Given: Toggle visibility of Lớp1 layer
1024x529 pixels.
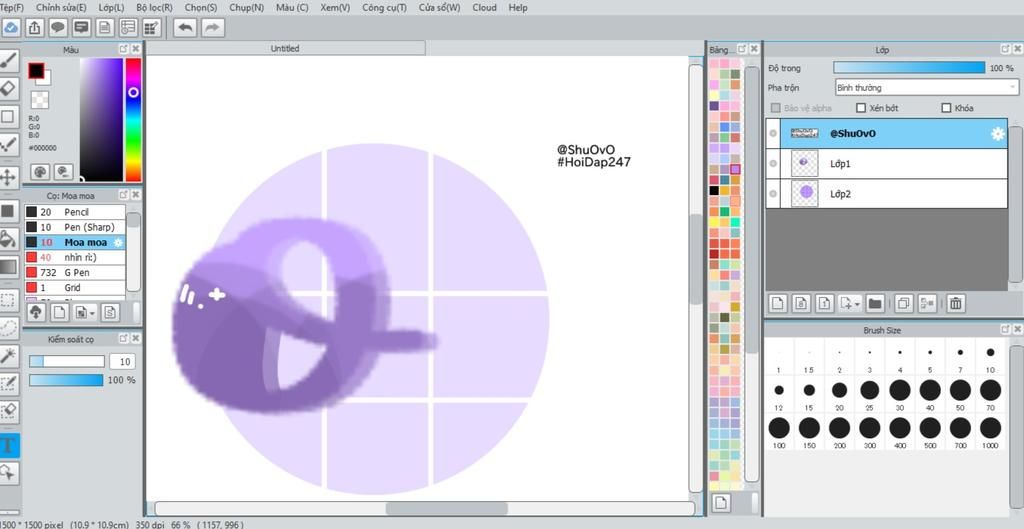Looking at the screenshot, I should (773, 164).
